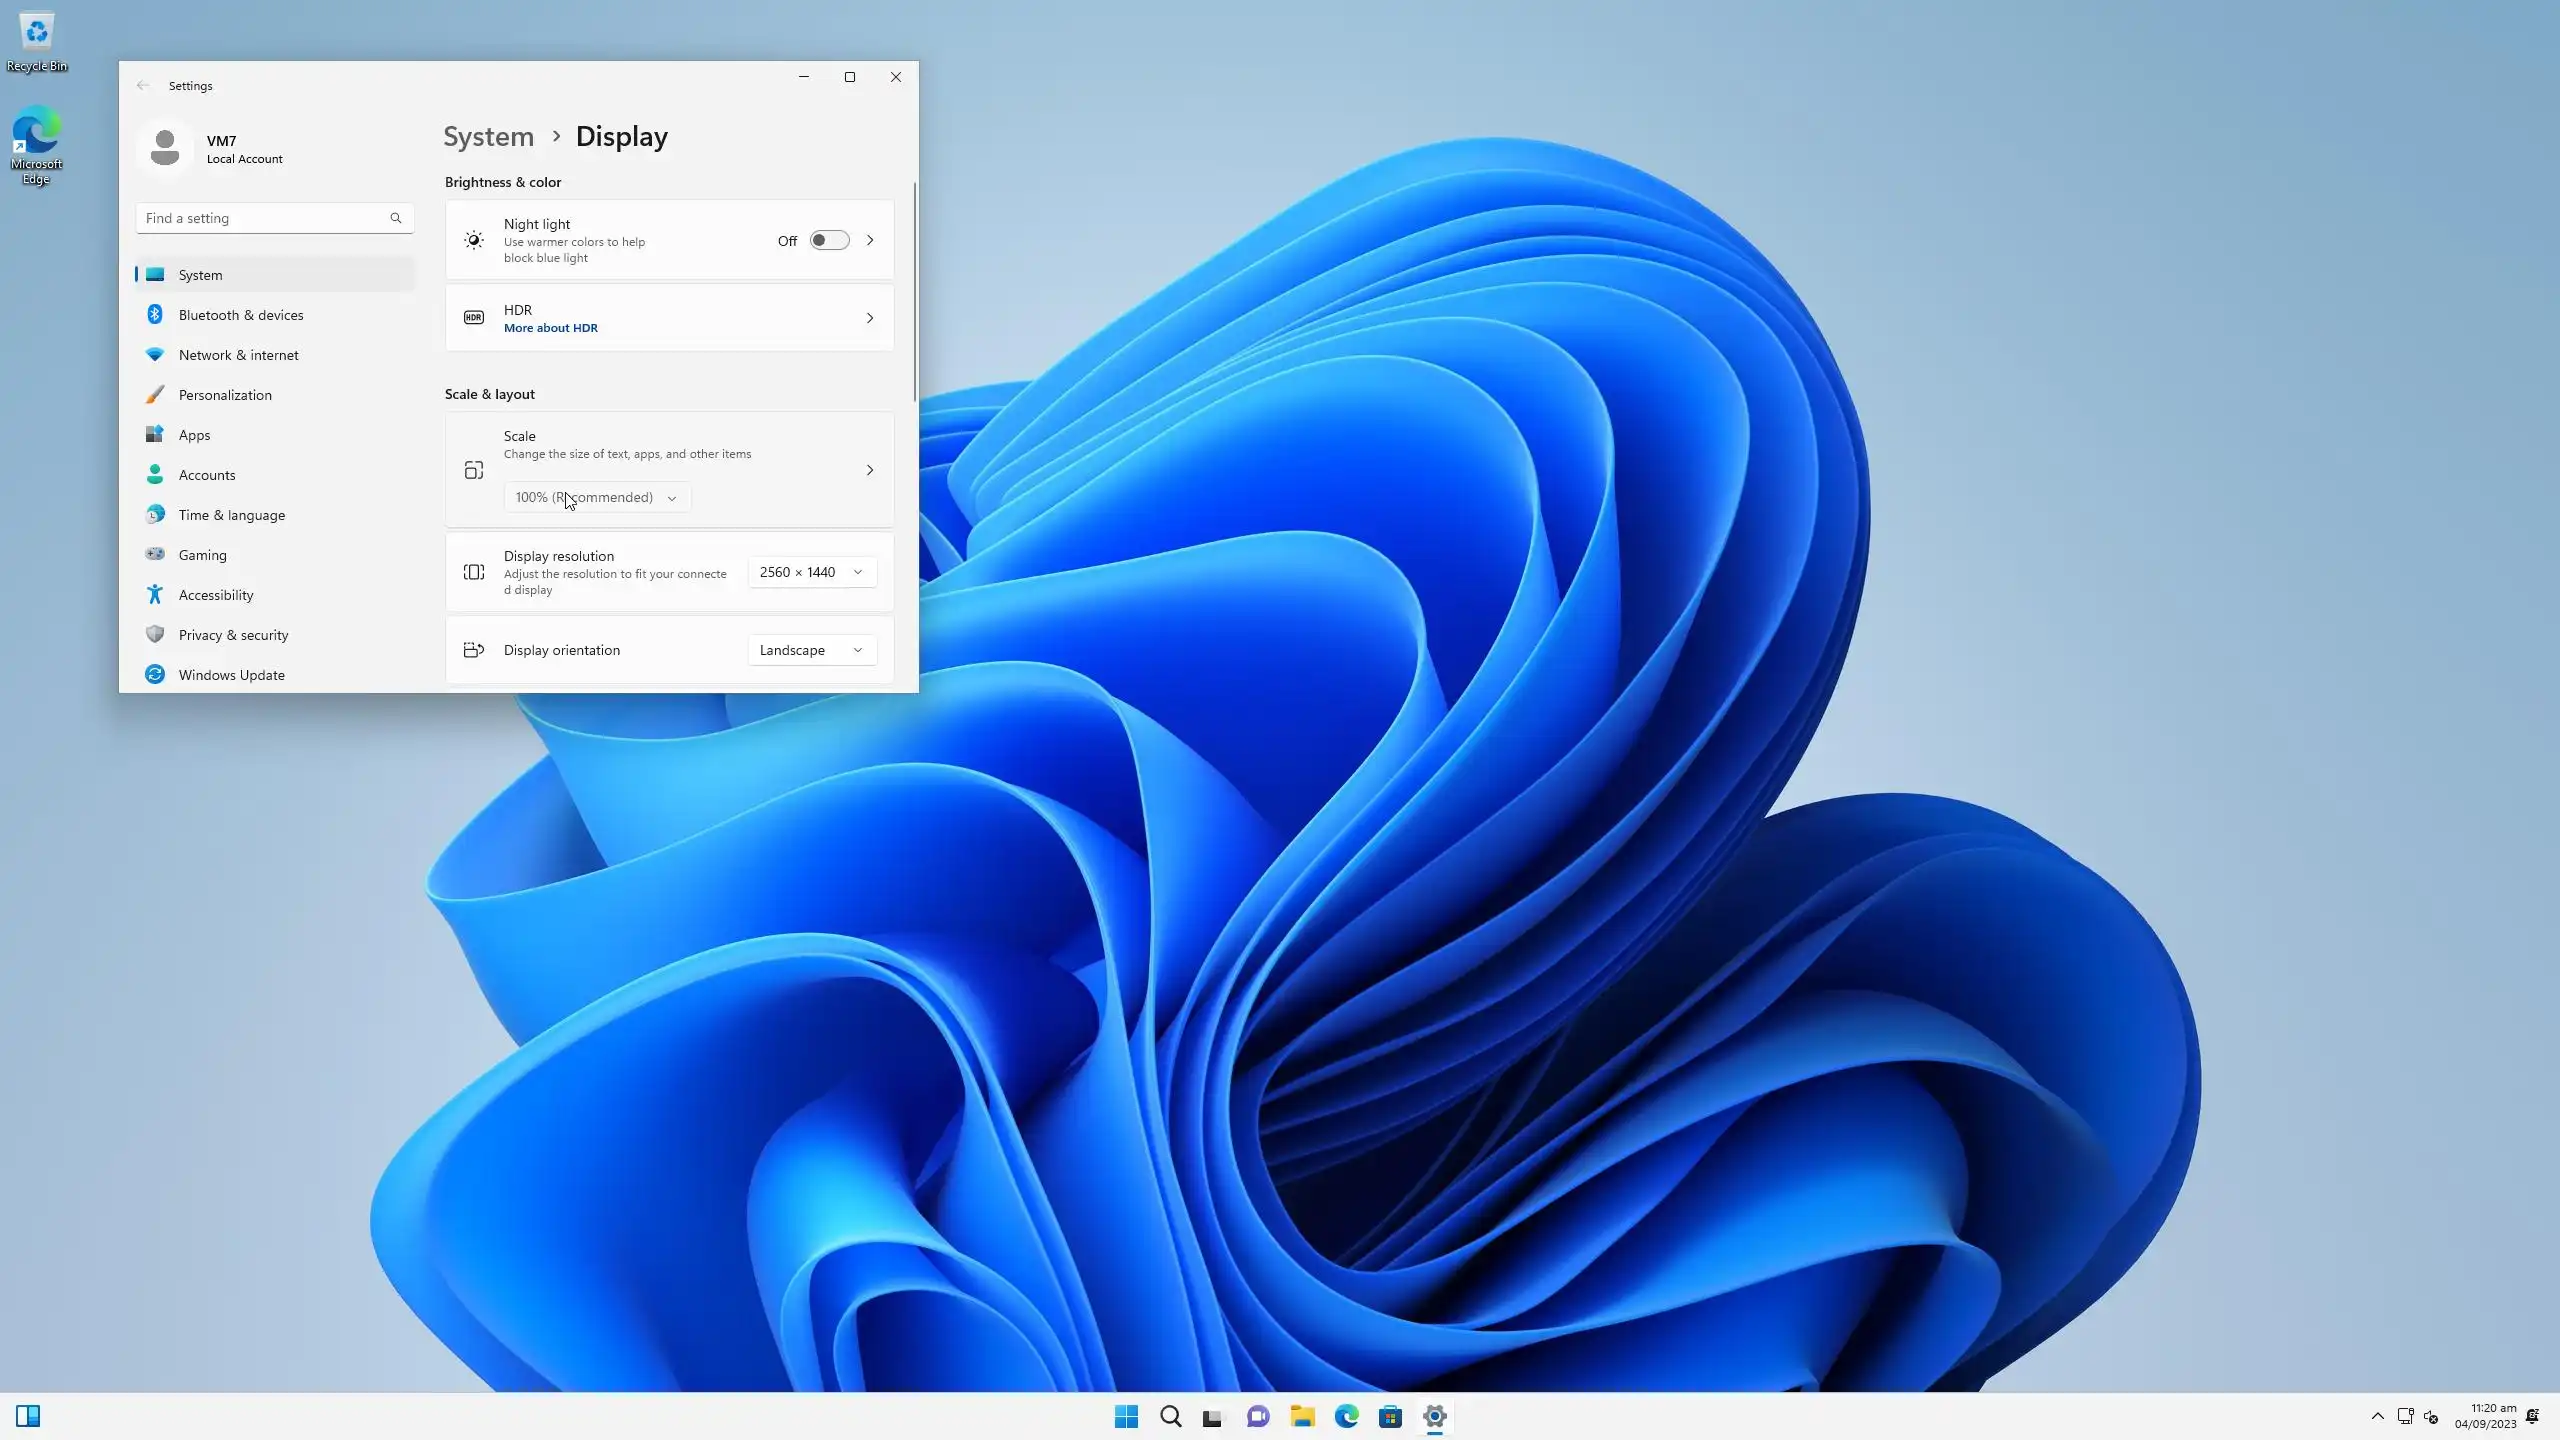Select Time & language in sidebar
Screen dimensions: 2560x1440
tap(232, 515)
